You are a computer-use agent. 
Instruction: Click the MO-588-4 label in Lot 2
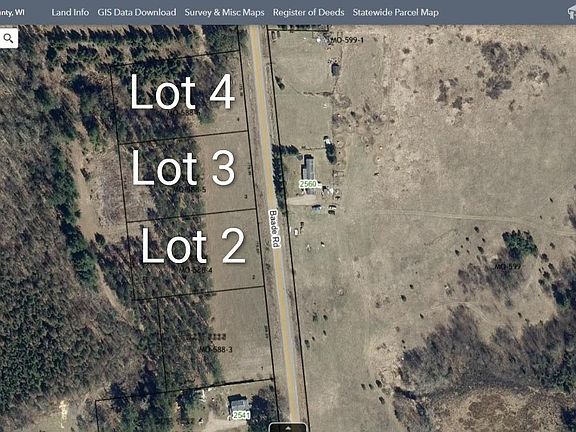point(195,270)
